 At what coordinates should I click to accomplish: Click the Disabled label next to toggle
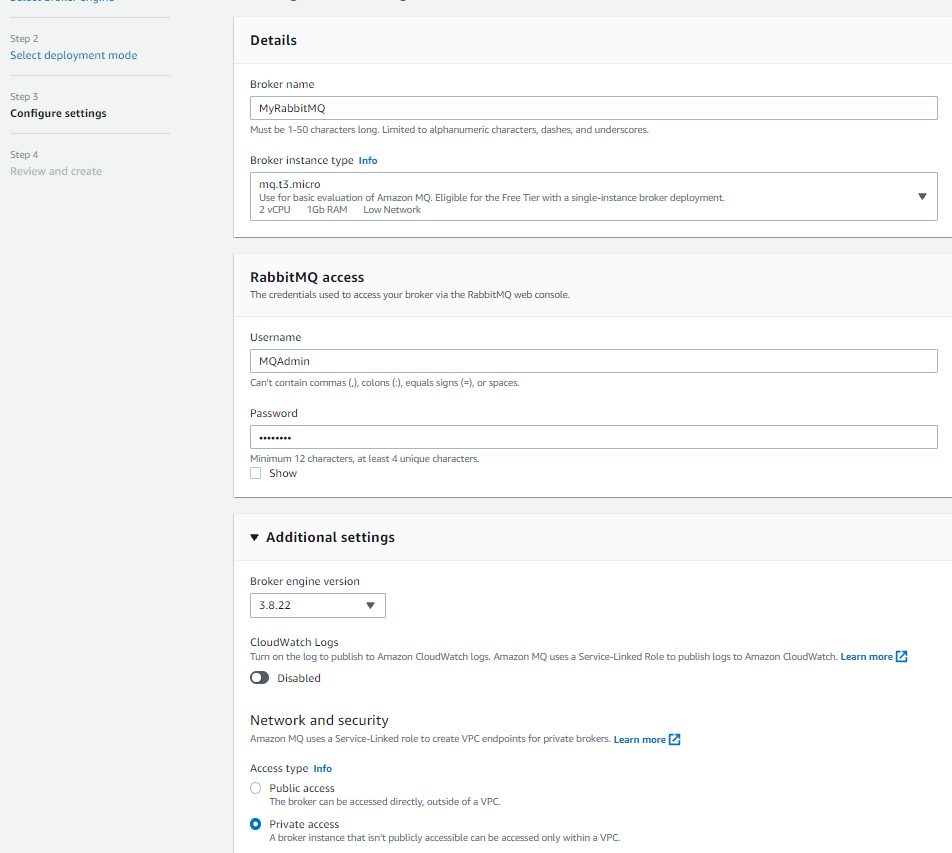click(299, 678)
